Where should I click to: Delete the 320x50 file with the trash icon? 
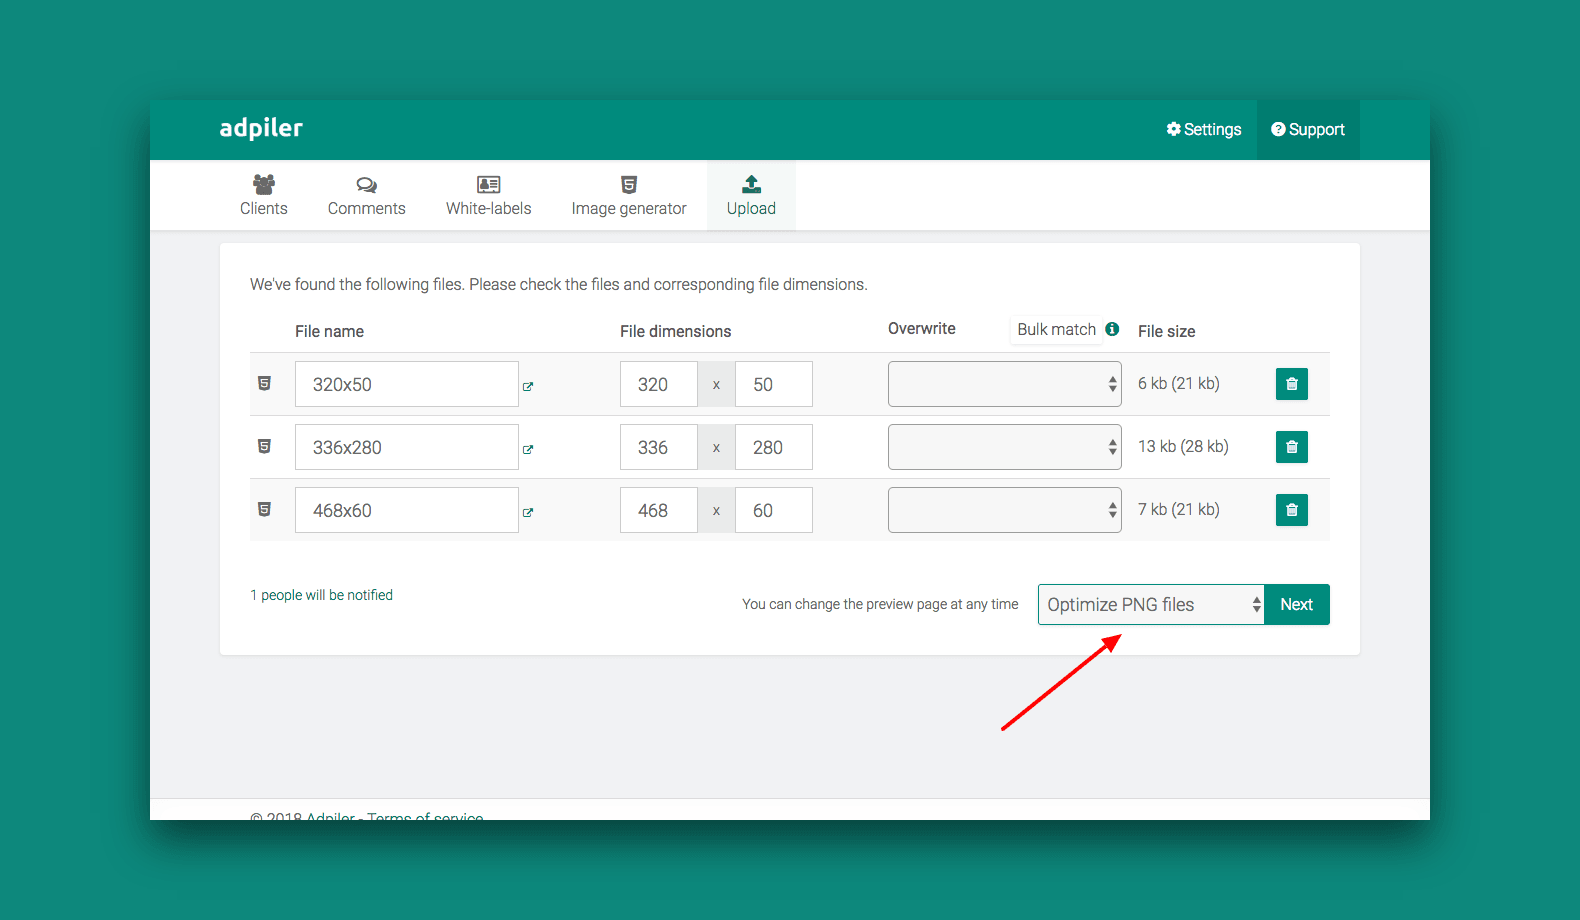(x=1292, y=384)
